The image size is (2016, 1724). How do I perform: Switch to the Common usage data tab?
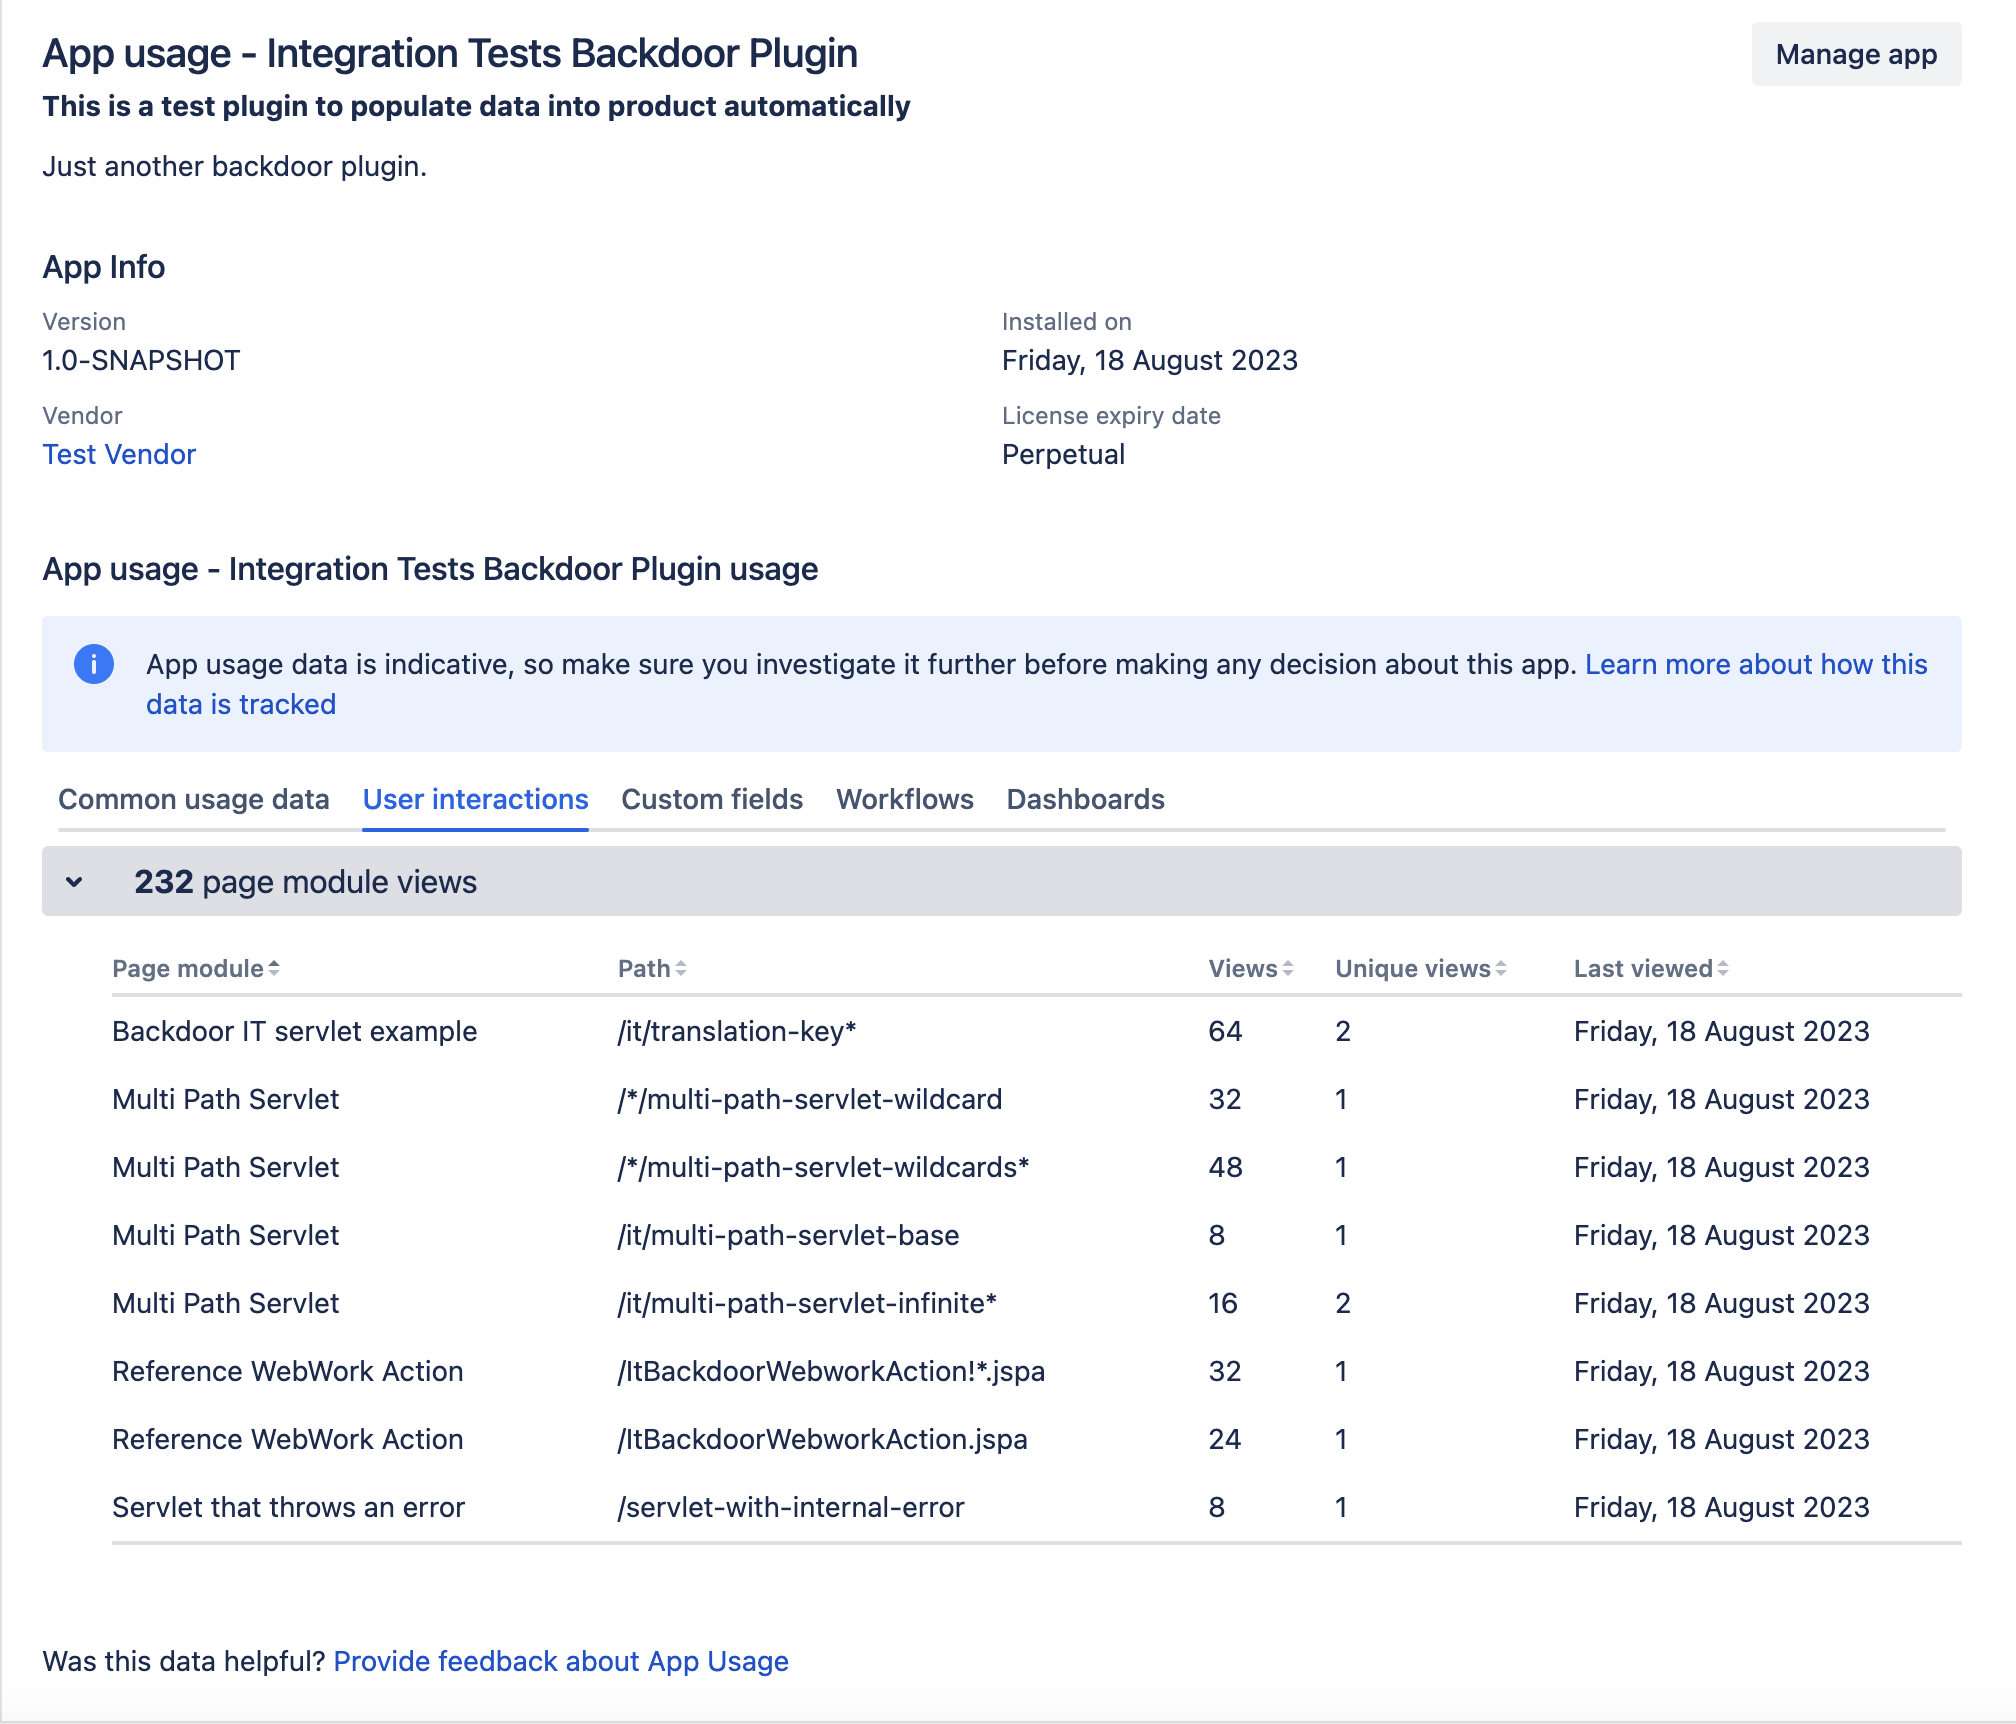tap(195, 799)
